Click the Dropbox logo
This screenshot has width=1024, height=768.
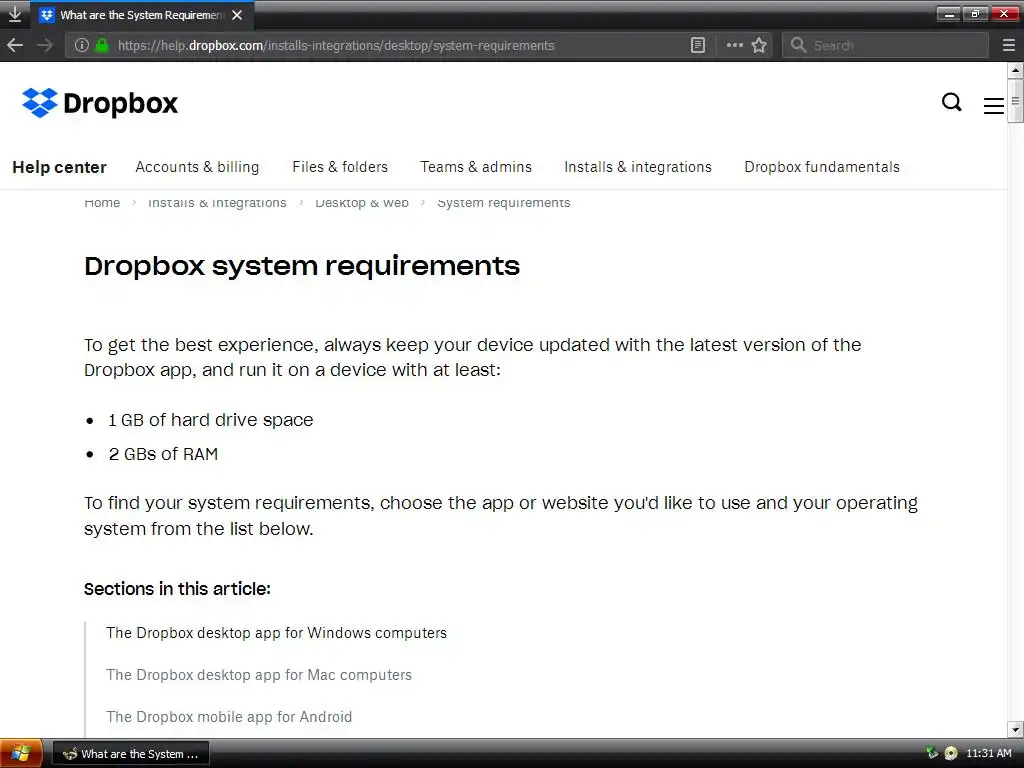coord(99,103)
